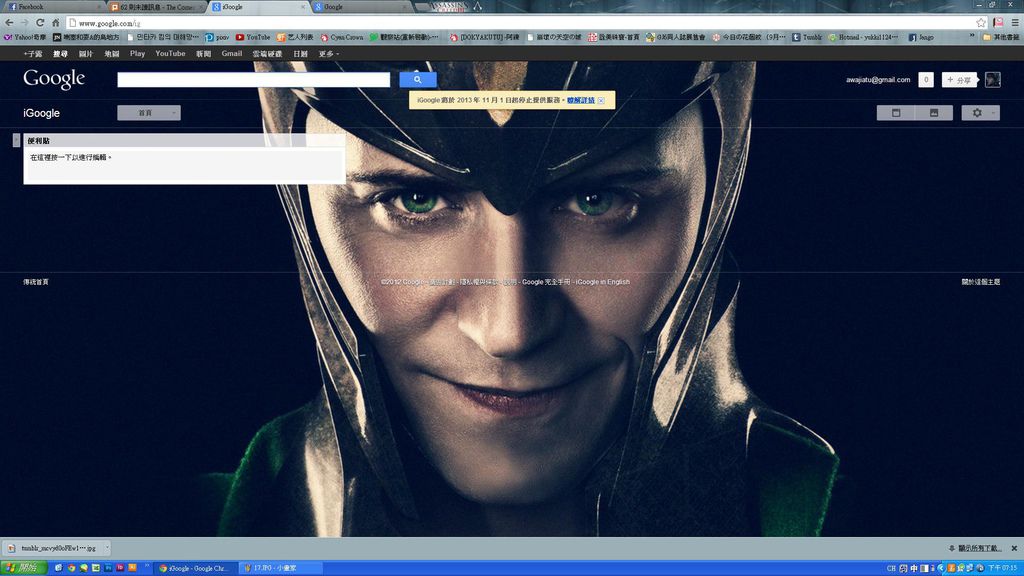Open the Chrome menu icon
Screen dimensions: 1024x576
1014,23
